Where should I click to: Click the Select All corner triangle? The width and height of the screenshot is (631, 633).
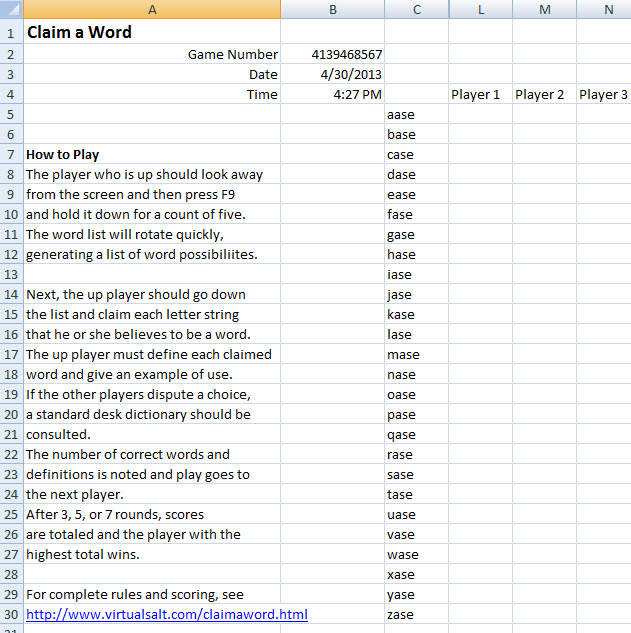click(11, 9)
